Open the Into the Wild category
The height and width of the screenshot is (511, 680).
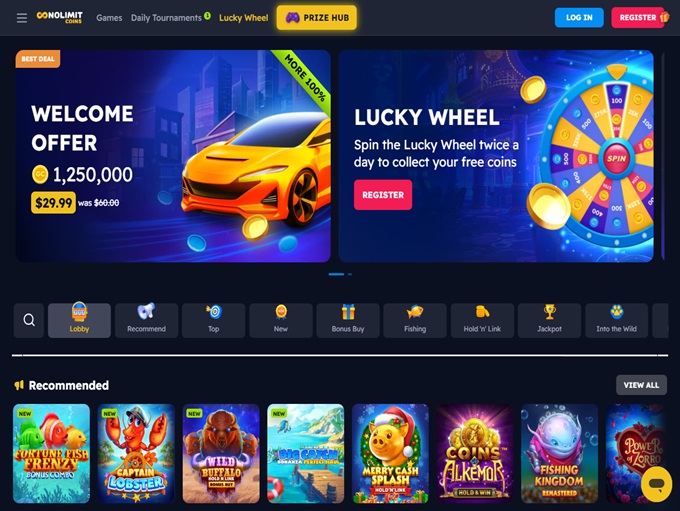617,320
